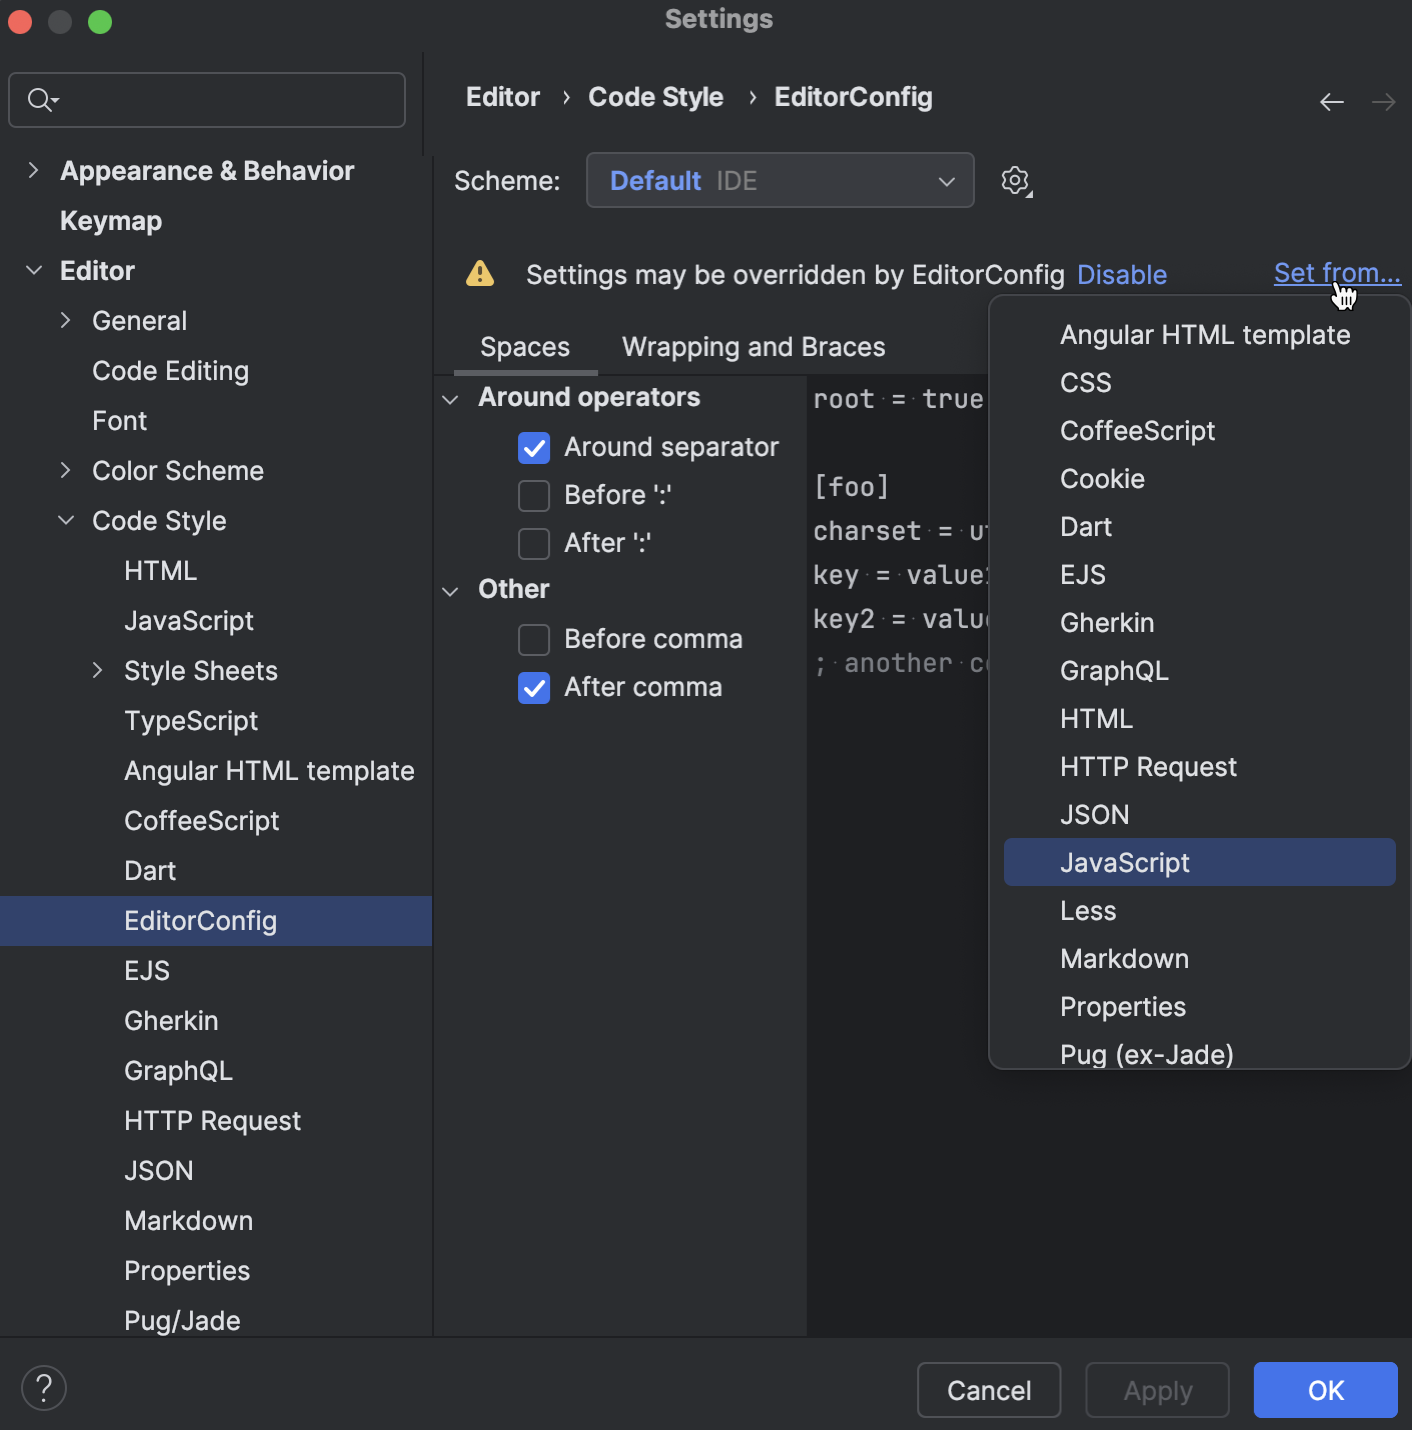The width and height of the screenshot is (1412, 1430).
Task: Collapse the Other section
Action: [451, 590]
